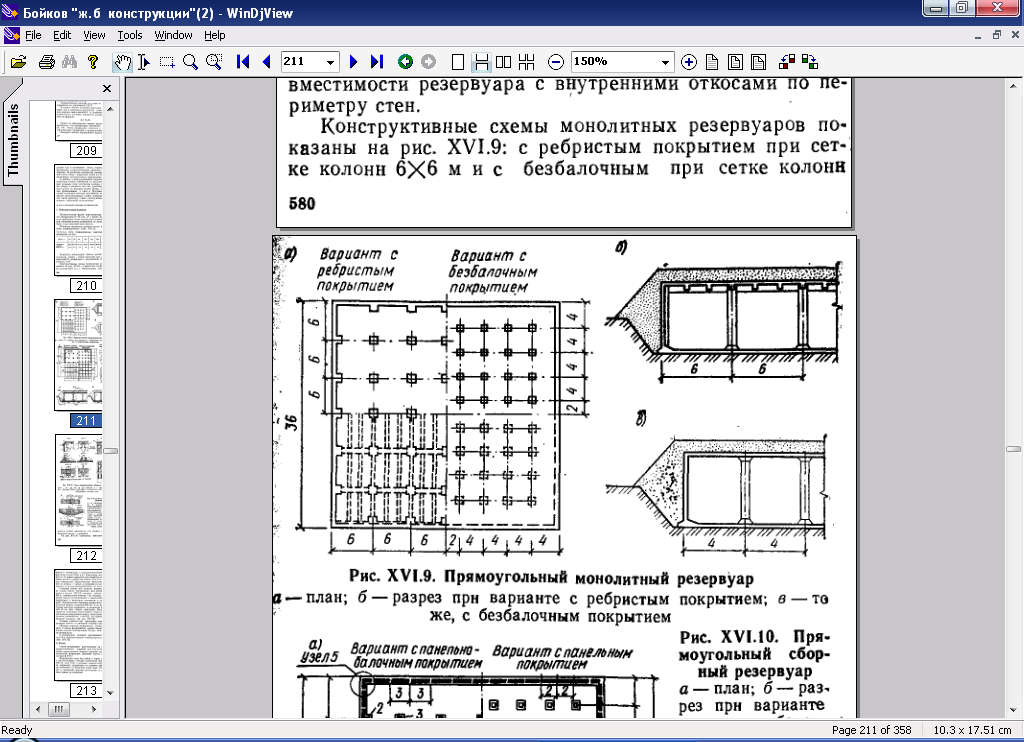Select the hand Drag tool
Image resolution: width=1024 pixels, height=742 pixels.
(x=122, y=62)
